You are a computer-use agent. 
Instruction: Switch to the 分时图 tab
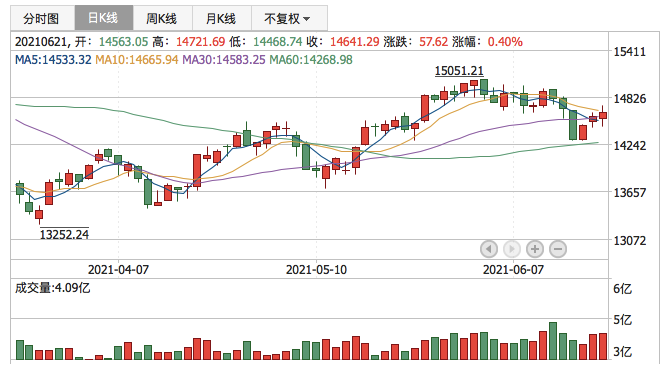pos(43,18)
